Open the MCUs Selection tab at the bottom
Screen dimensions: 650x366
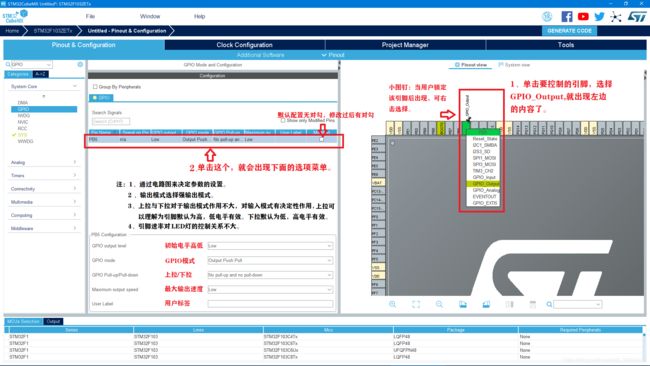23,321
